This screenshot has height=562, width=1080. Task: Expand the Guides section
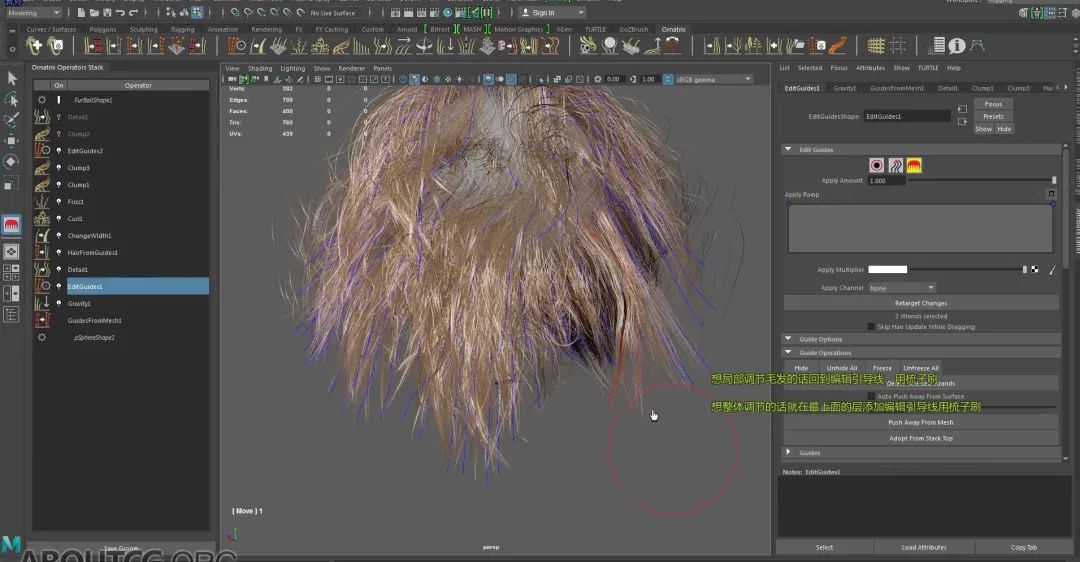(788, 453)
